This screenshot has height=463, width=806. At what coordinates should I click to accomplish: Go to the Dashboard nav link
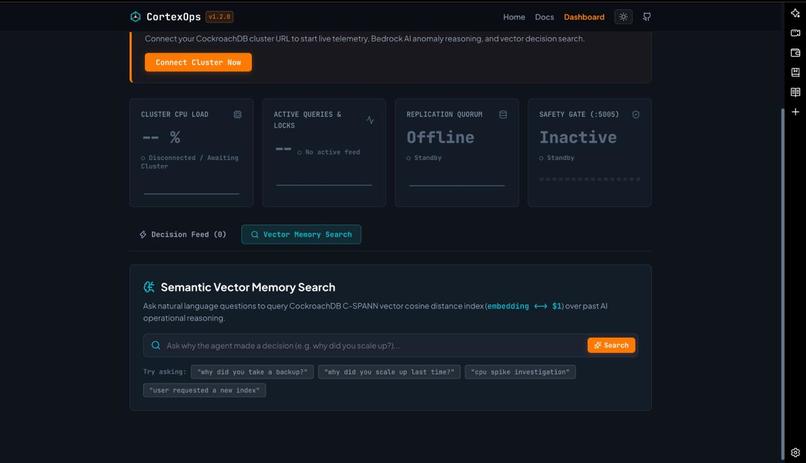click(584, 17)
